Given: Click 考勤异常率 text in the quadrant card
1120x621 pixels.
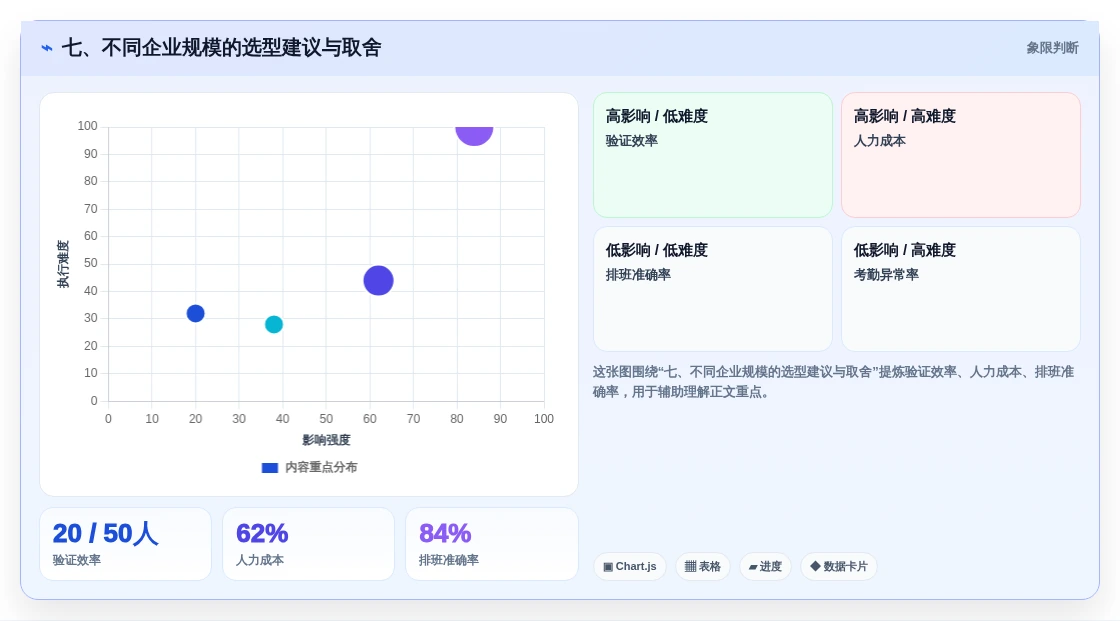Looking at the screenshot, I should 886,274.
